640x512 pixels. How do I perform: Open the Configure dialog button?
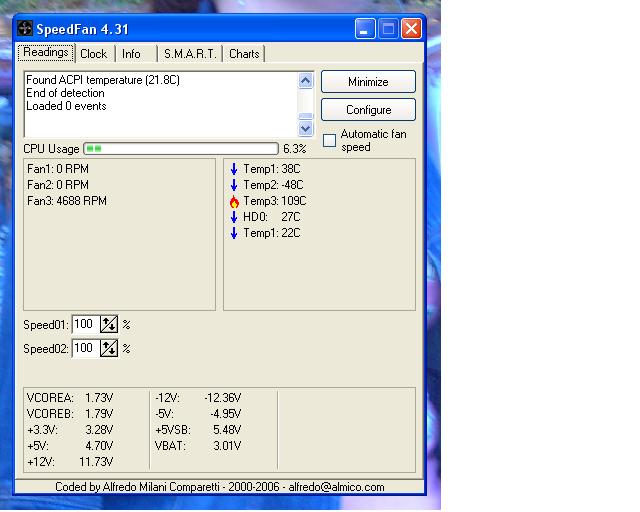(x=368, y=110)
